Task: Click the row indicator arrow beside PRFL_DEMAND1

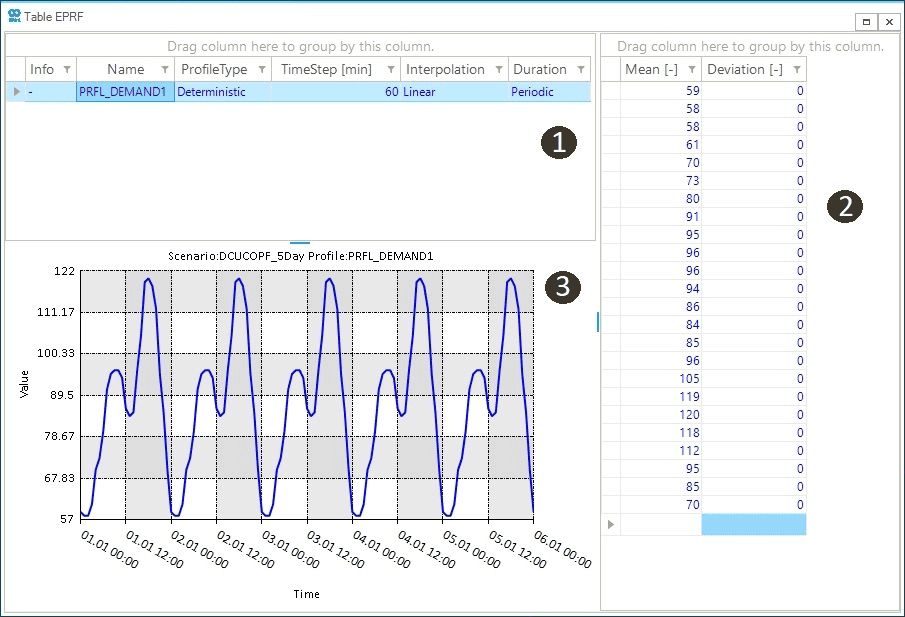Action: click(x=15, y=92)
